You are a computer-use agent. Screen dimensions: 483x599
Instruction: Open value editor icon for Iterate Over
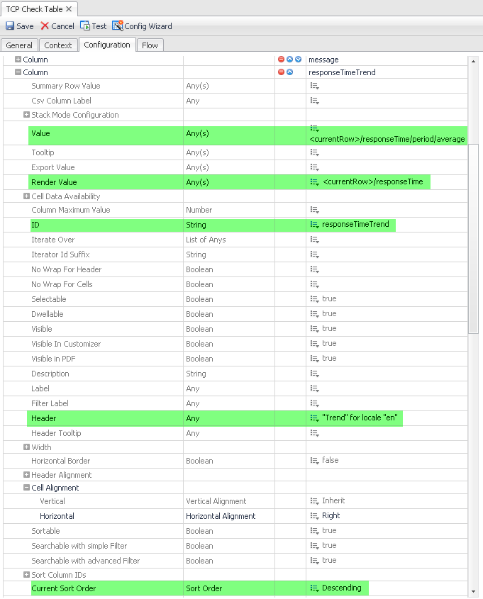(x=314, y=240)
